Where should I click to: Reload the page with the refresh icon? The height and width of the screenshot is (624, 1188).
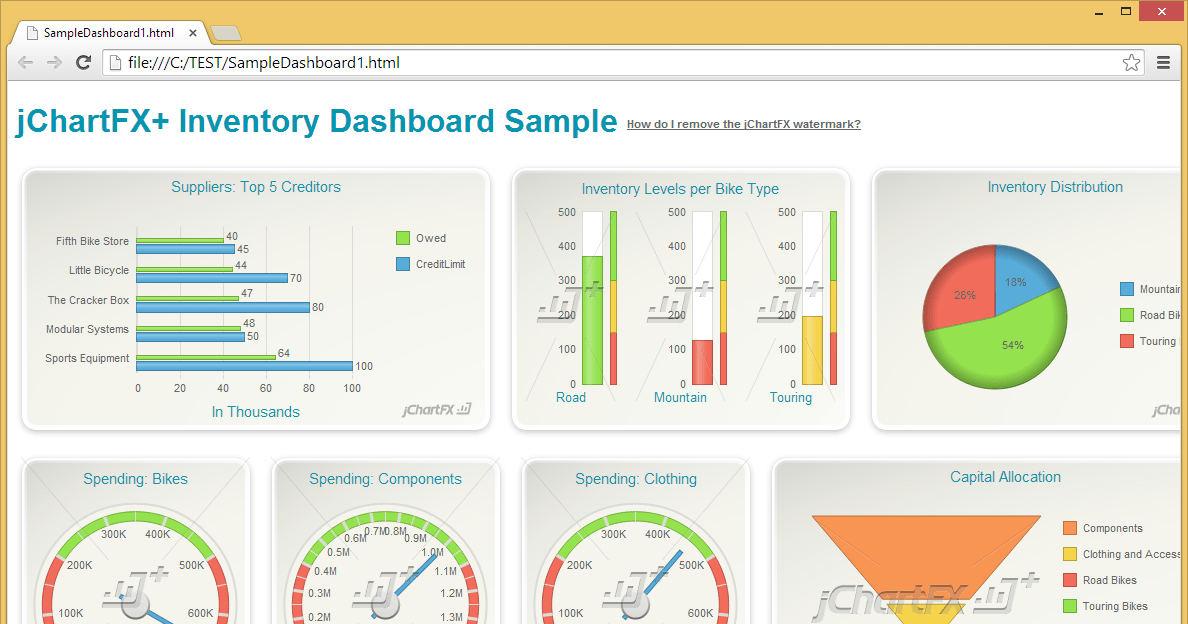click(84, 62)
